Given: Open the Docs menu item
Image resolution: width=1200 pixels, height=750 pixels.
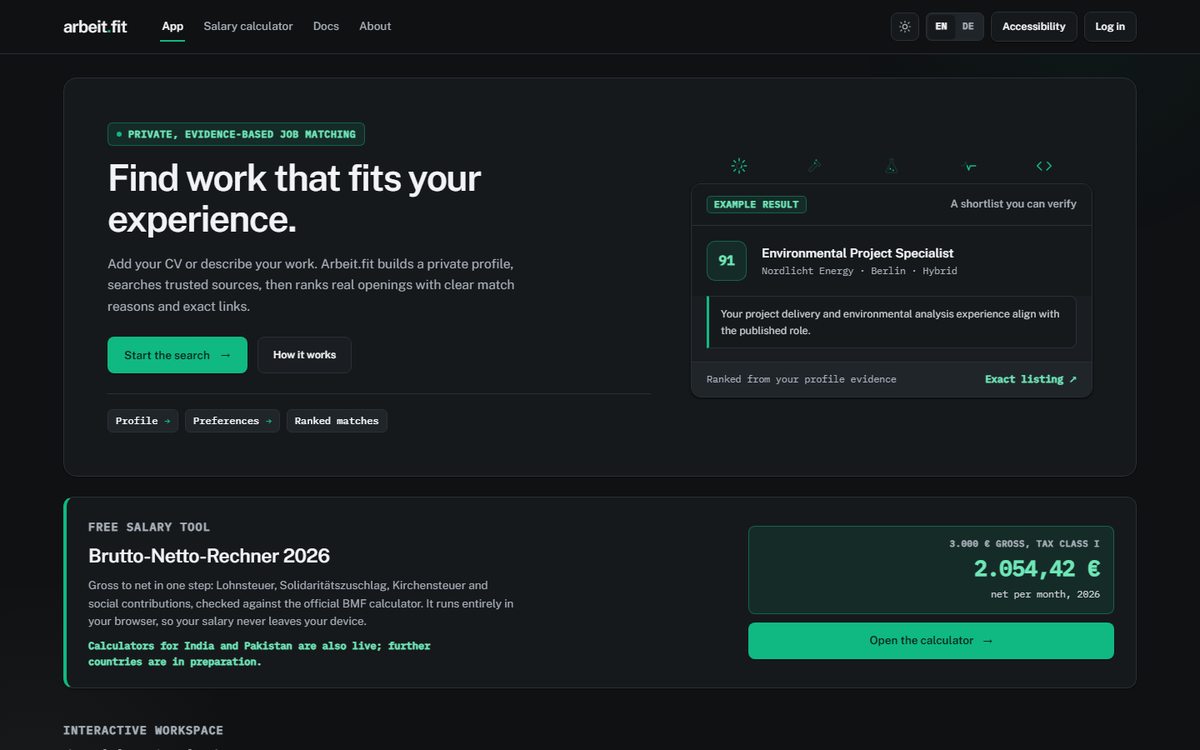Looking at the screenshot, I should [x=326, y=26].
